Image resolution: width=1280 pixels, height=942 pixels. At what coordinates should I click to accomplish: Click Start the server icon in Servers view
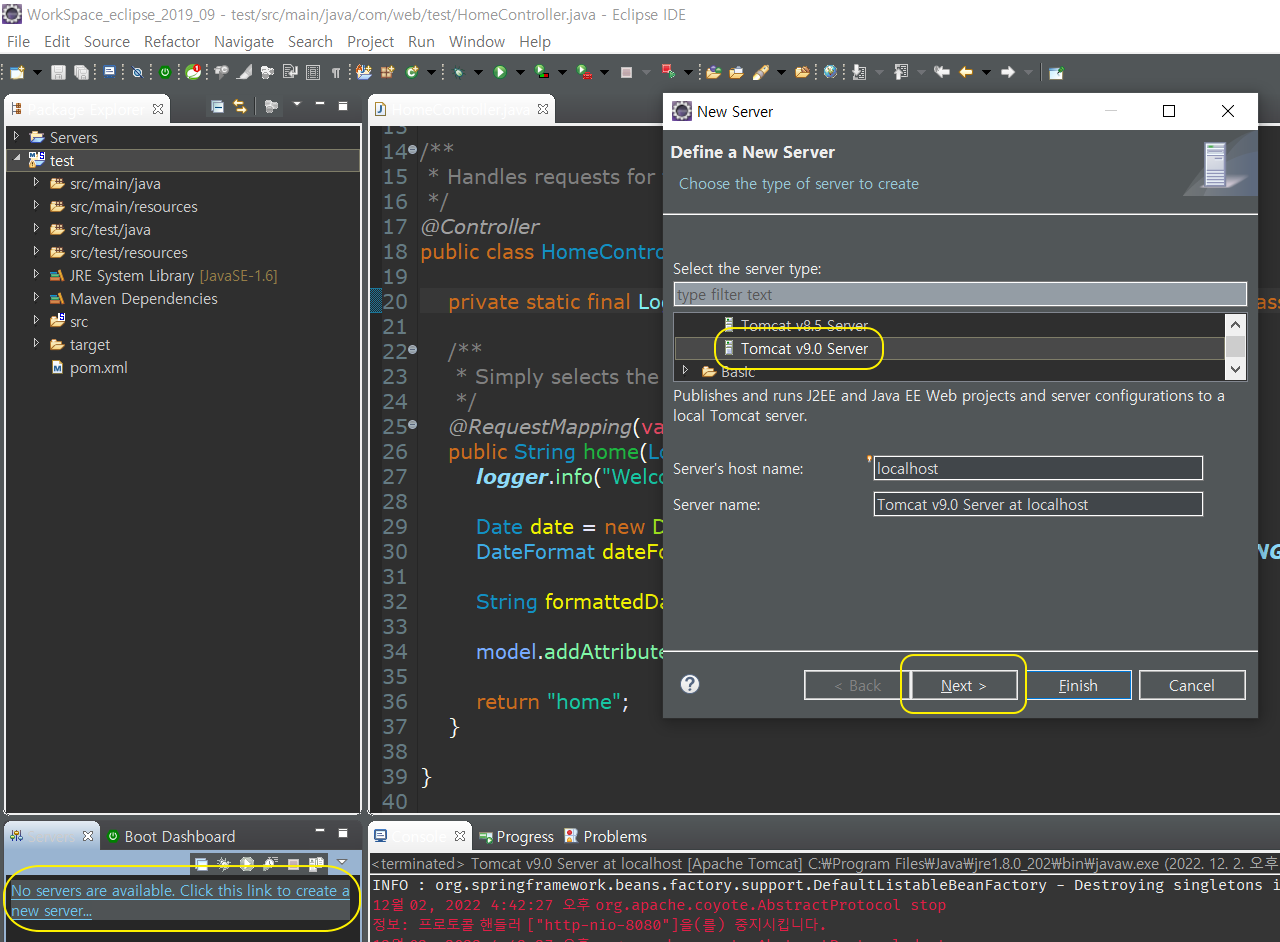[x=247, y=863]
